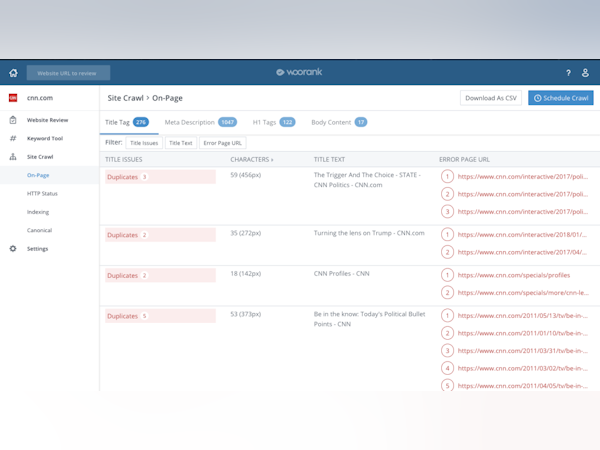The height and width of the screenshot is (450, 600).
Task: Open the specials/more/cnn-le URL link
Action: tap(523, 293)
